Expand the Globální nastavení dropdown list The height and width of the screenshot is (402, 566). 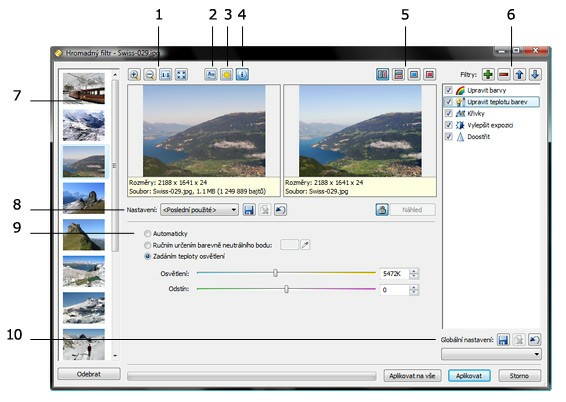click(x=491, y=354)
